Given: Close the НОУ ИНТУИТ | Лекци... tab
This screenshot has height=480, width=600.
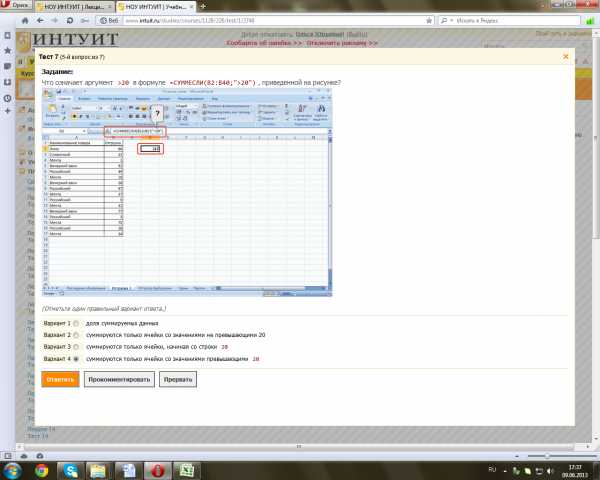Looking at the screenshot, I should point(110,7).
